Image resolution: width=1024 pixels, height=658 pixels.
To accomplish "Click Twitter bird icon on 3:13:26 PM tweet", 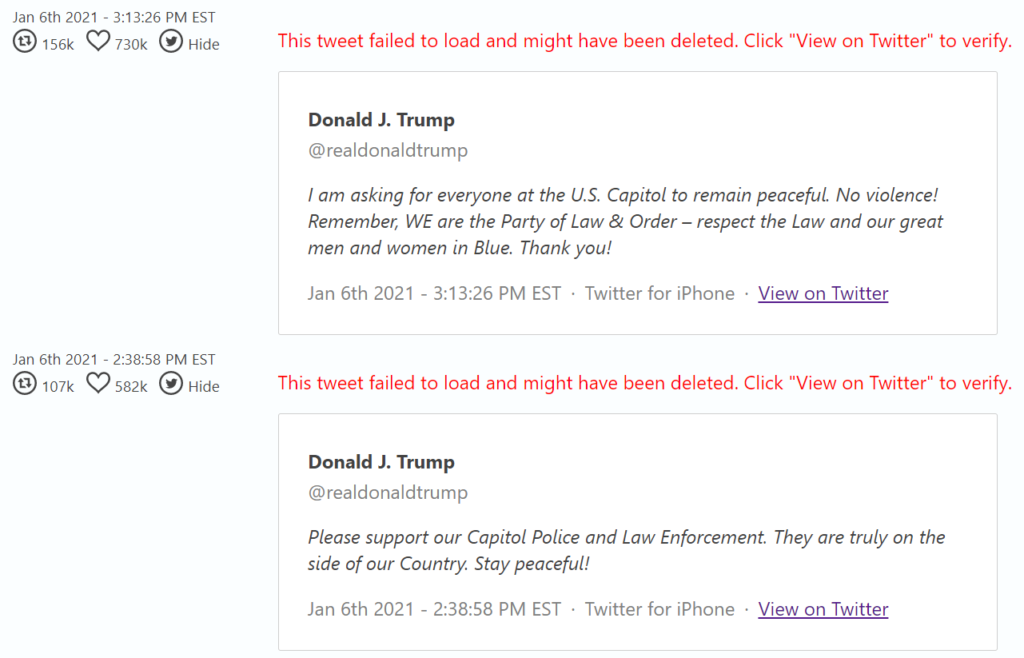I will pos(171,42).
